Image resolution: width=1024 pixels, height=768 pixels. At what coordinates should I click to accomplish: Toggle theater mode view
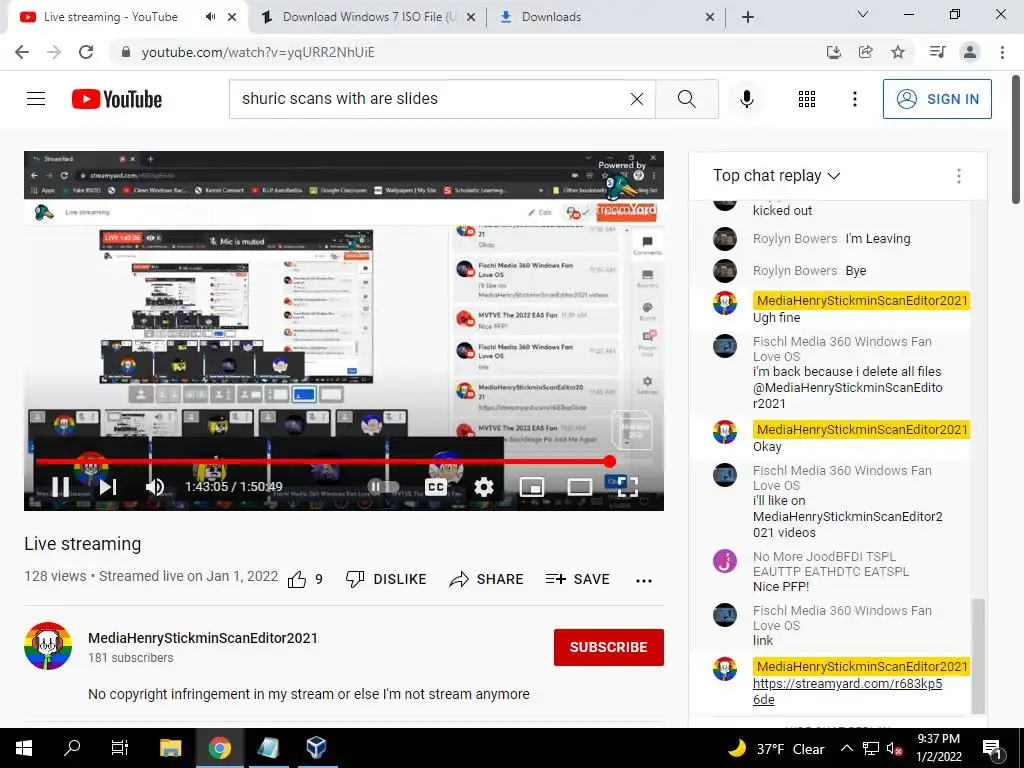[x=579, y=487]
